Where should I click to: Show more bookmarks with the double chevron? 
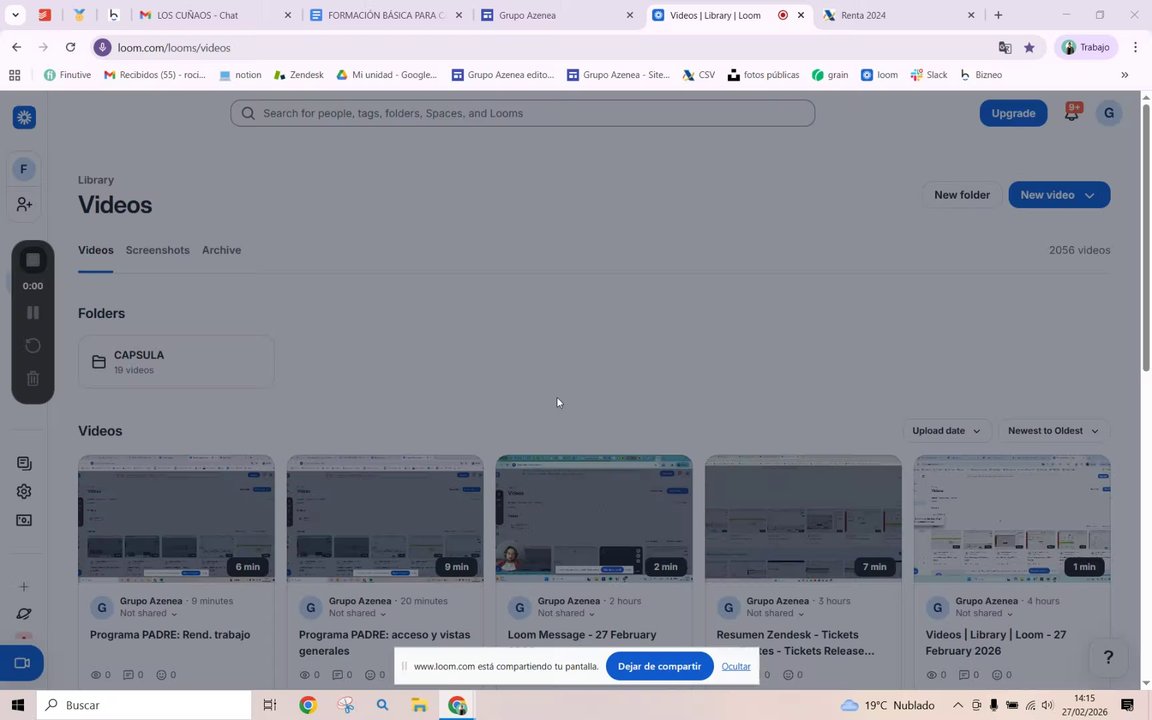coord(1124,74)
